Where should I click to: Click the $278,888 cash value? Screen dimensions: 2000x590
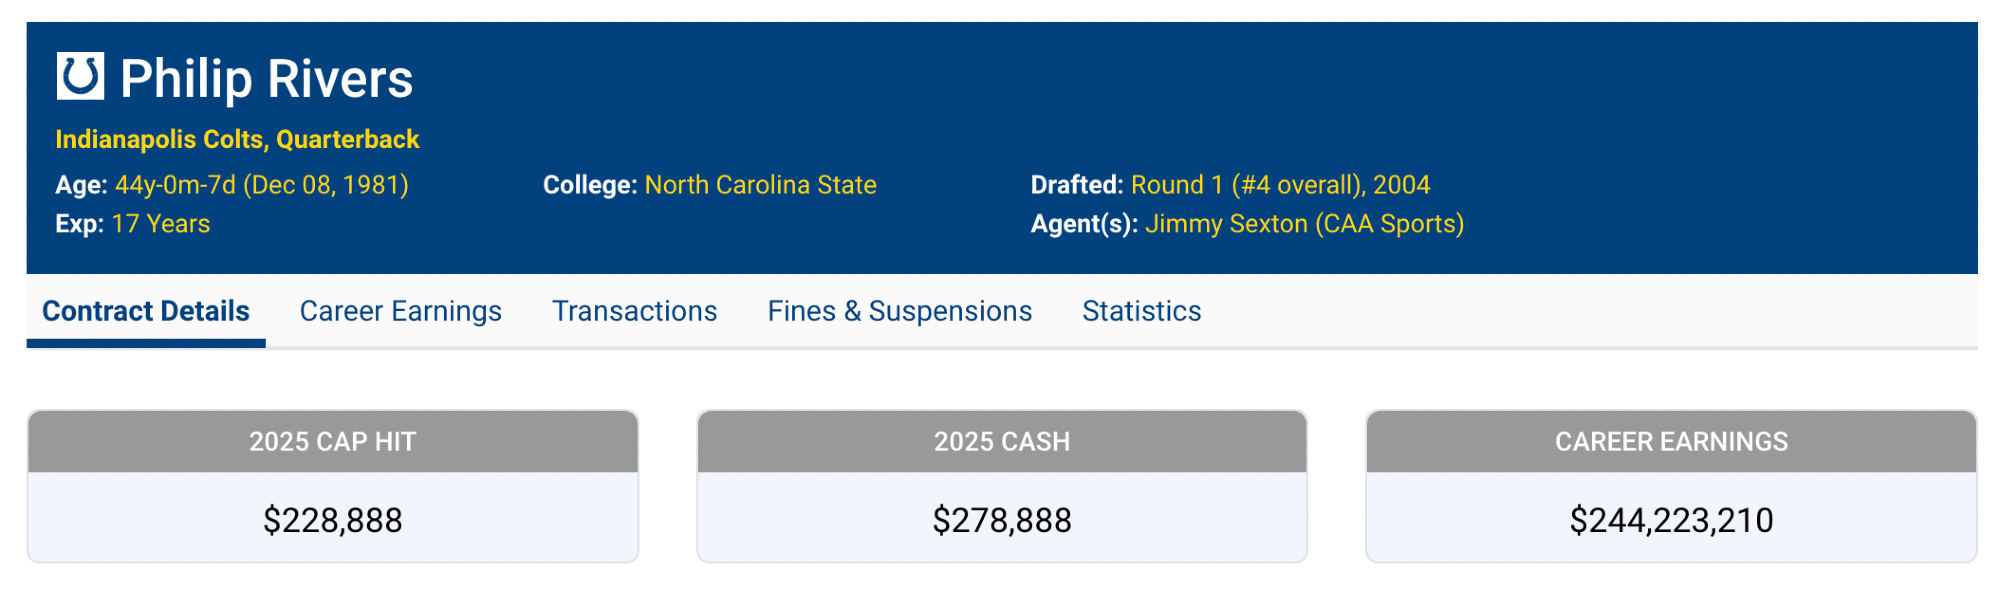click(x=1001, y=520)
